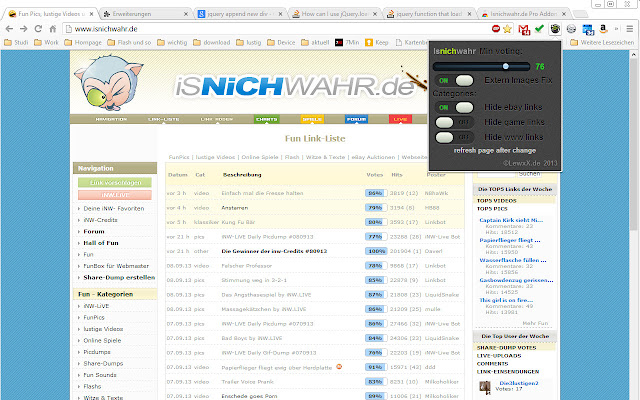Open the Amazon extension icon

[603, 29]
